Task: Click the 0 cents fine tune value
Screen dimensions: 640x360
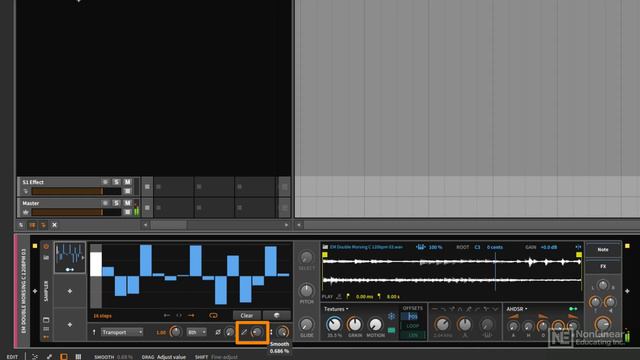Action: tap(495, 247)
